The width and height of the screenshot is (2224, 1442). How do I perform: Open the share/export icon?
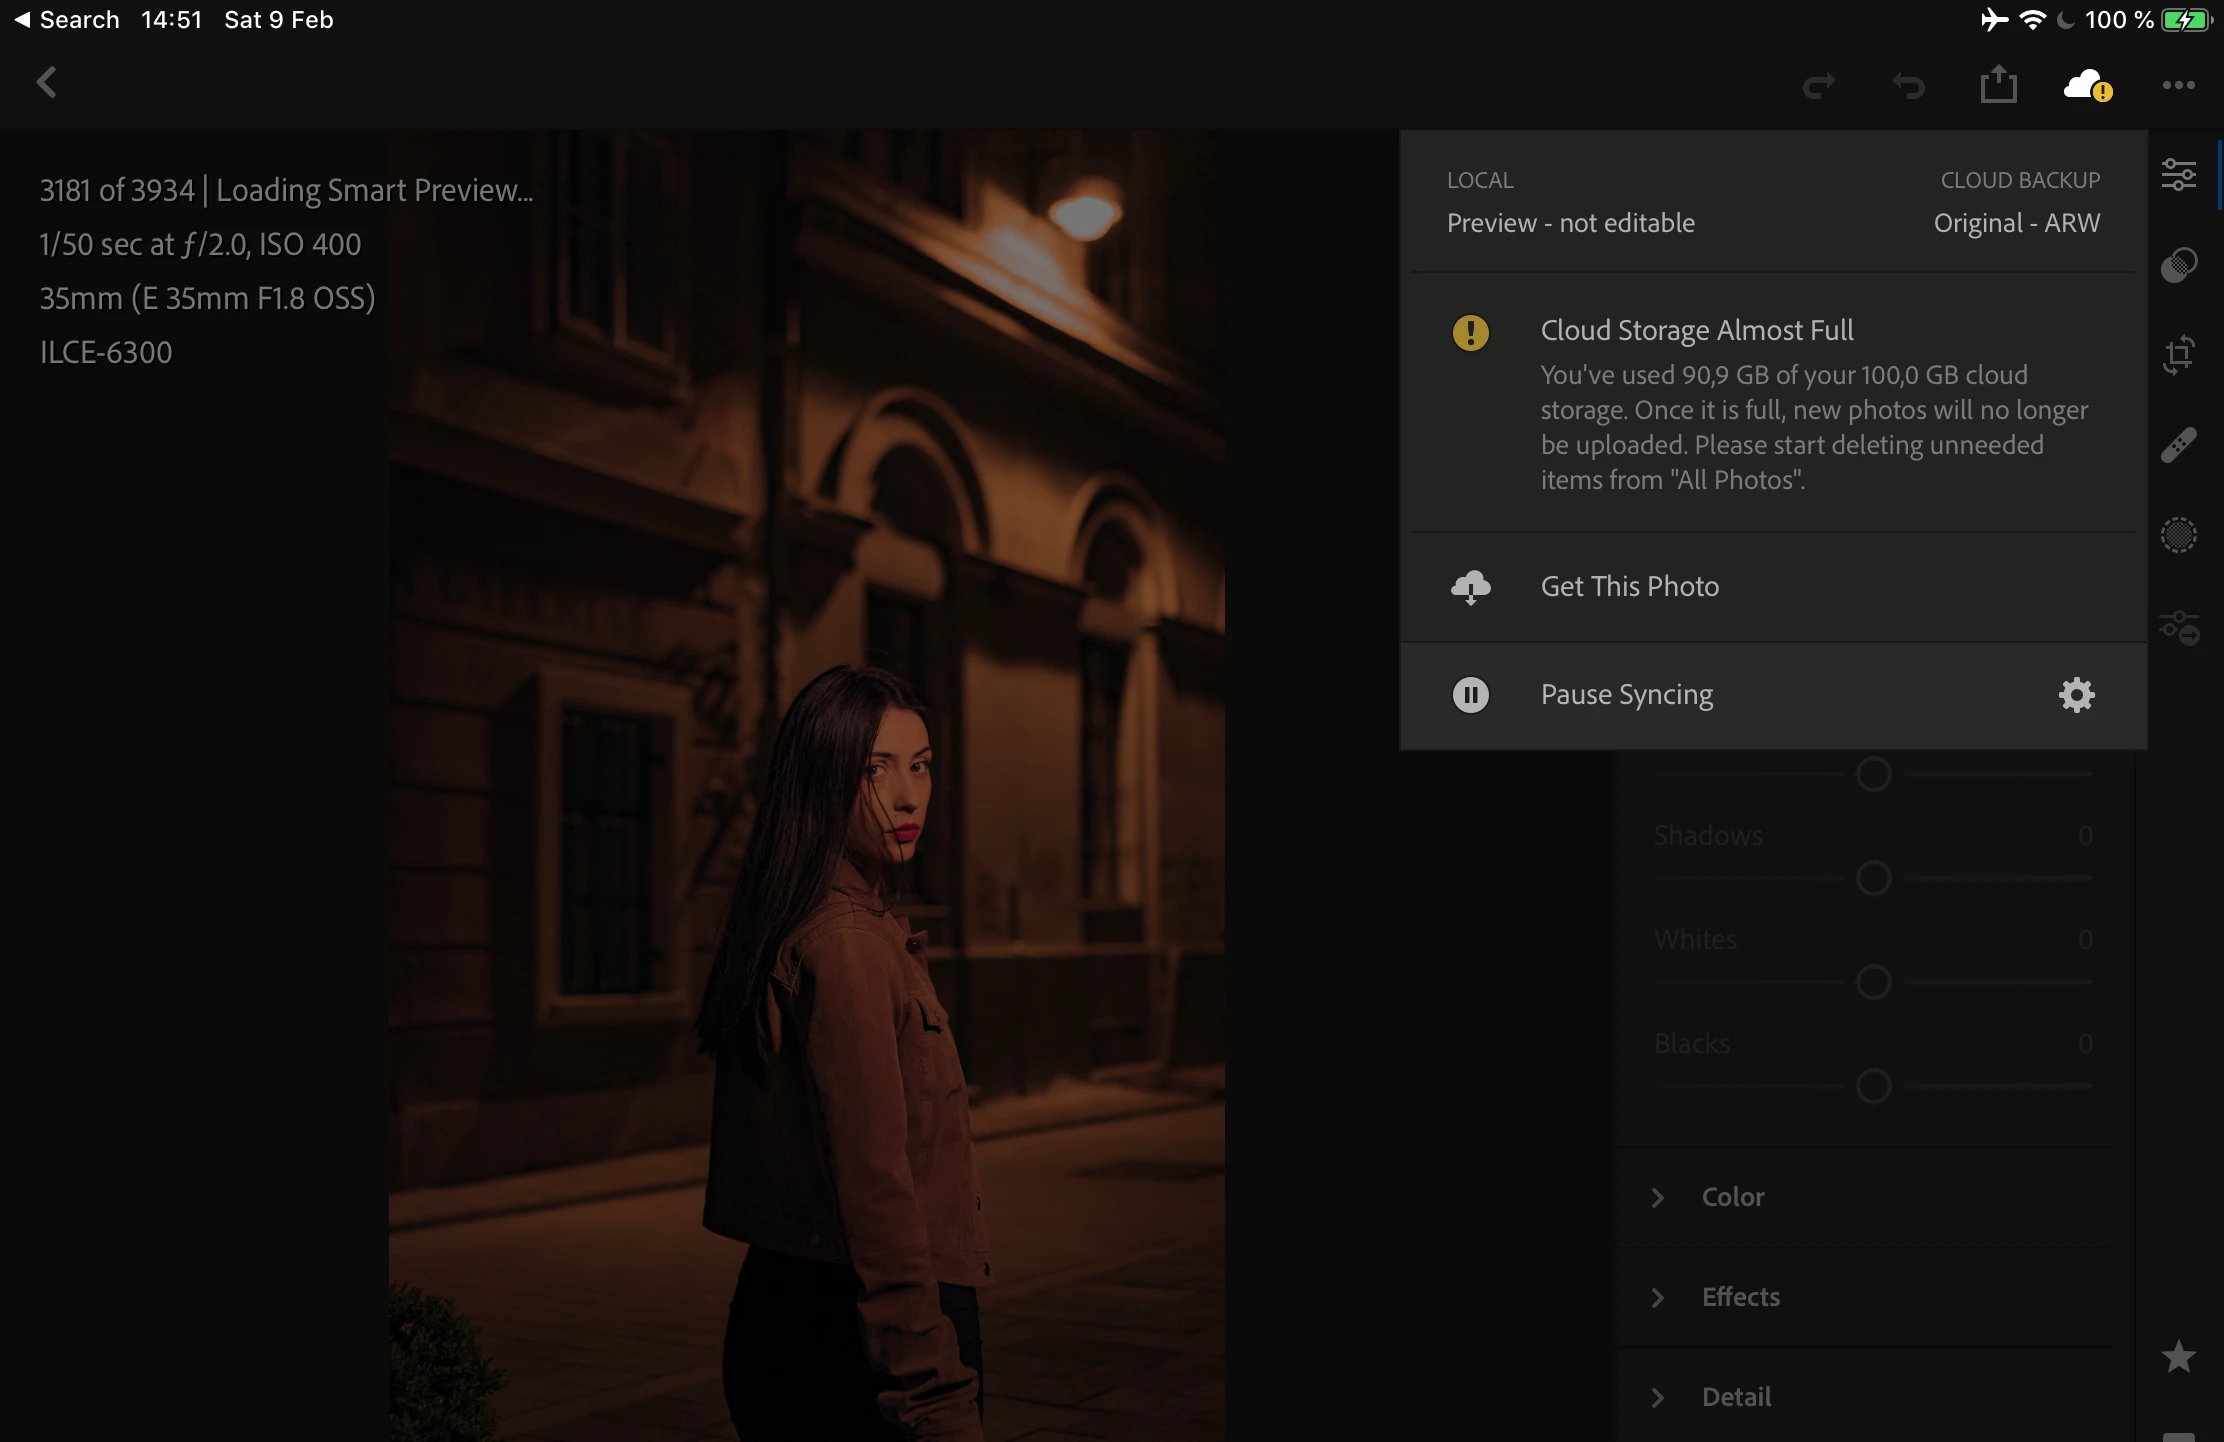click(x=1998, y=84)
